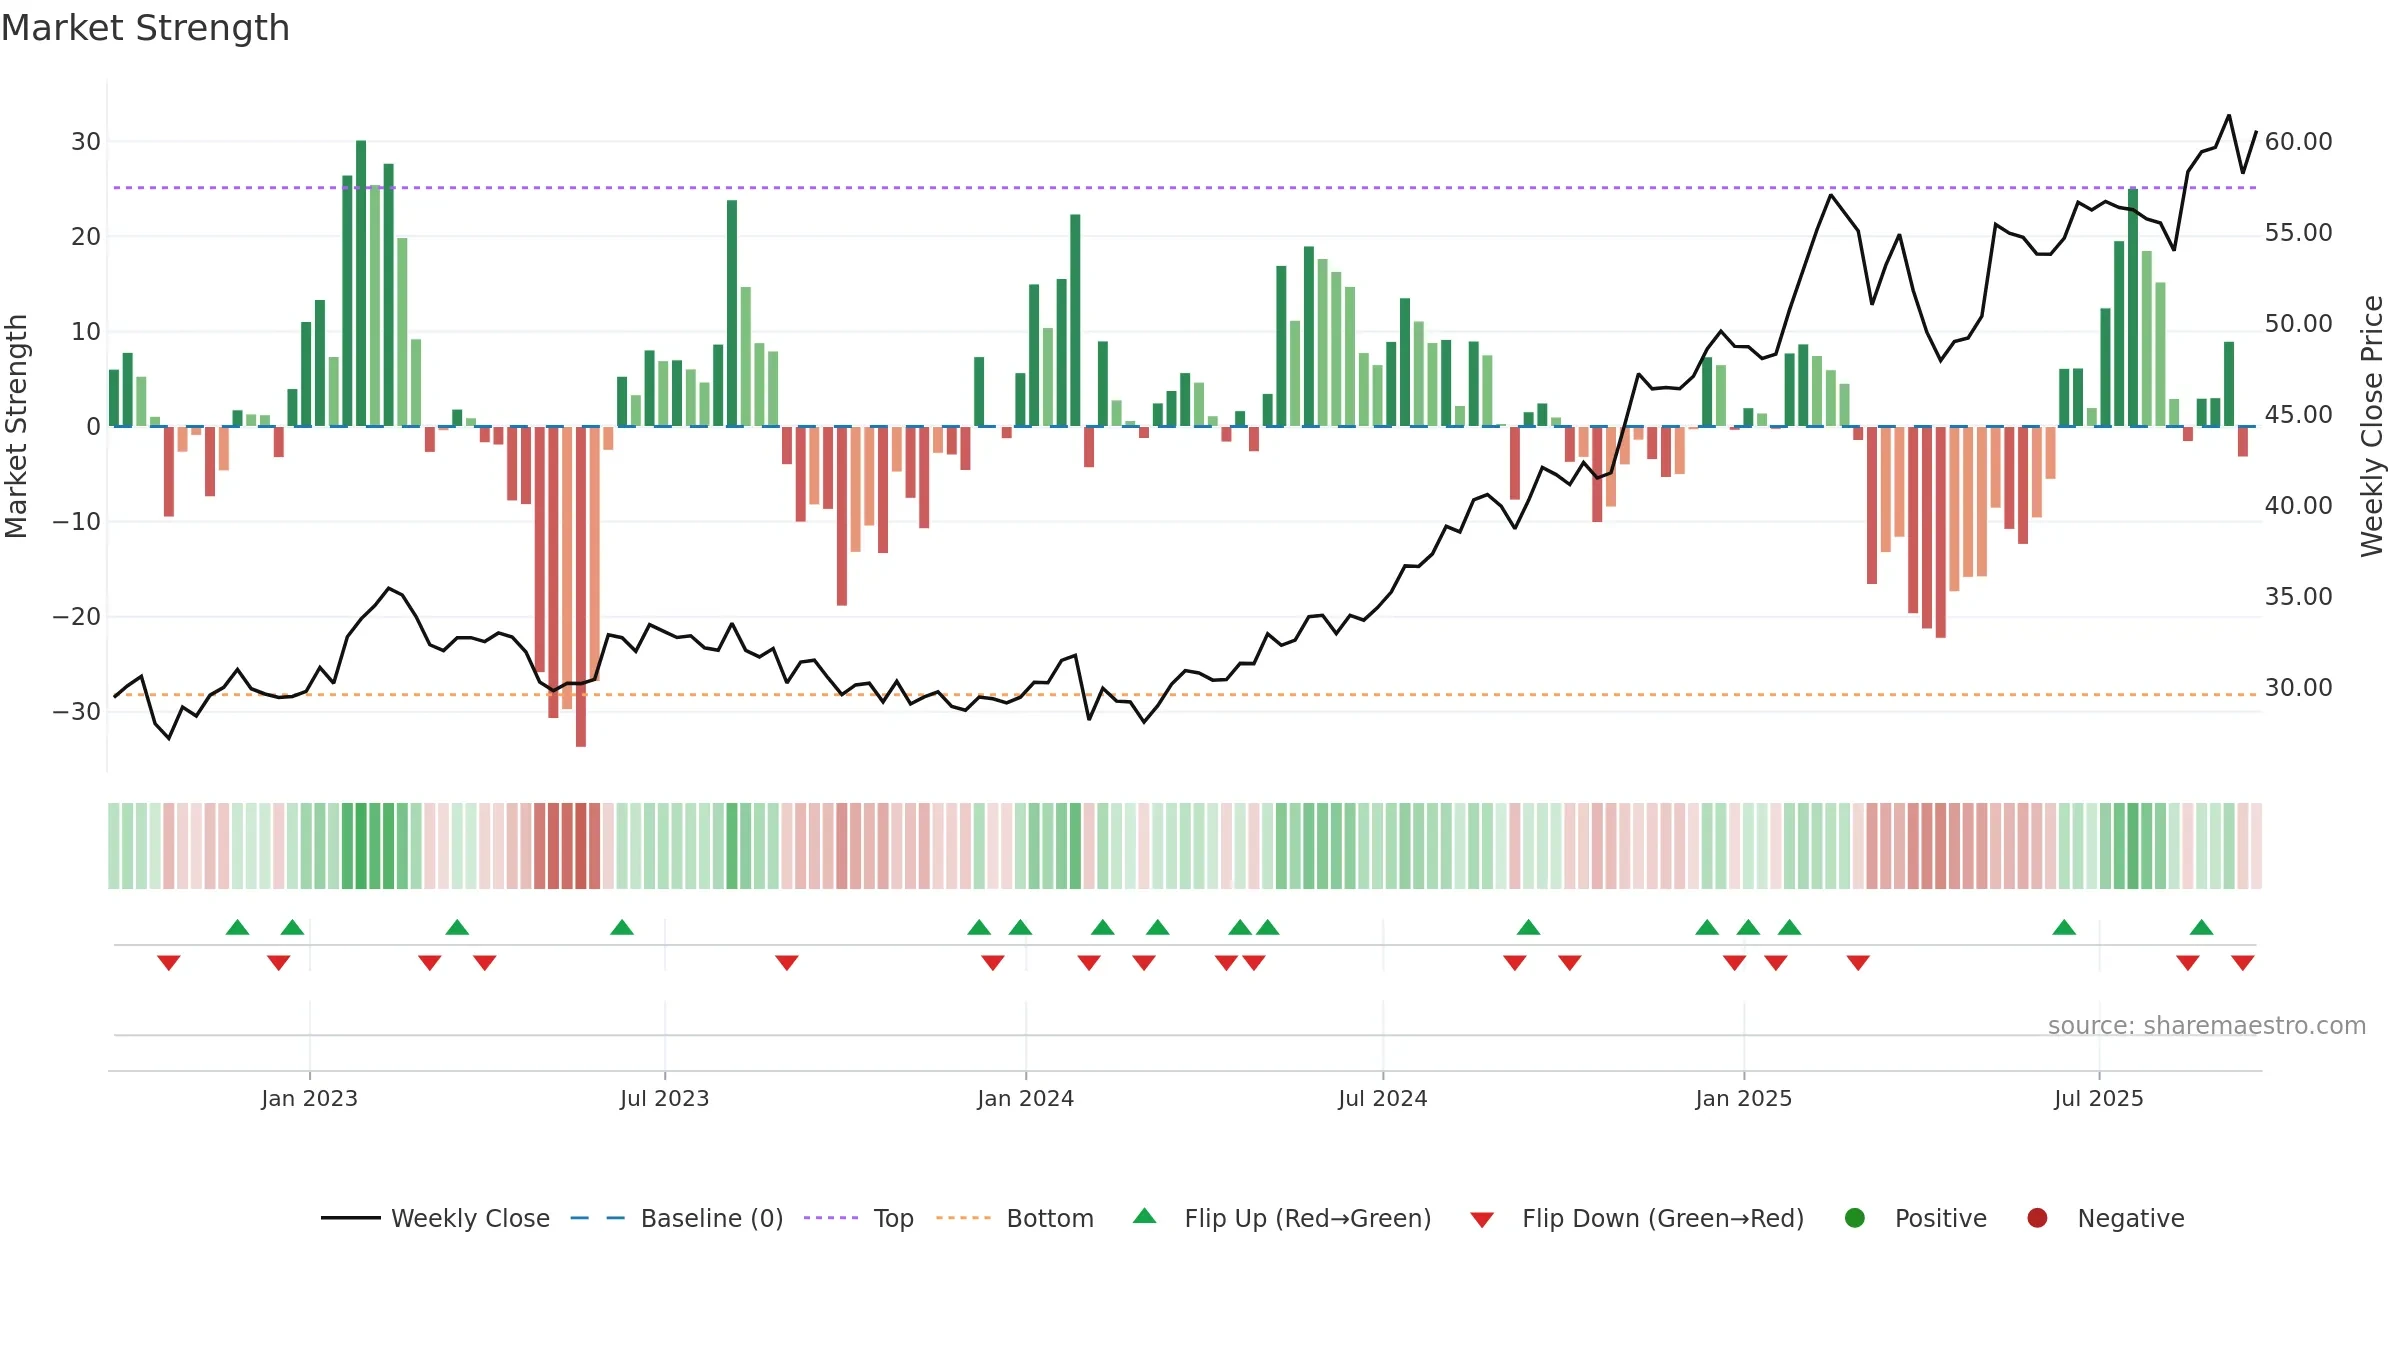Click the vertical Market Strength axis title
The width and height of the screenshot is (2400, 1350).
(x=16, y=426)
